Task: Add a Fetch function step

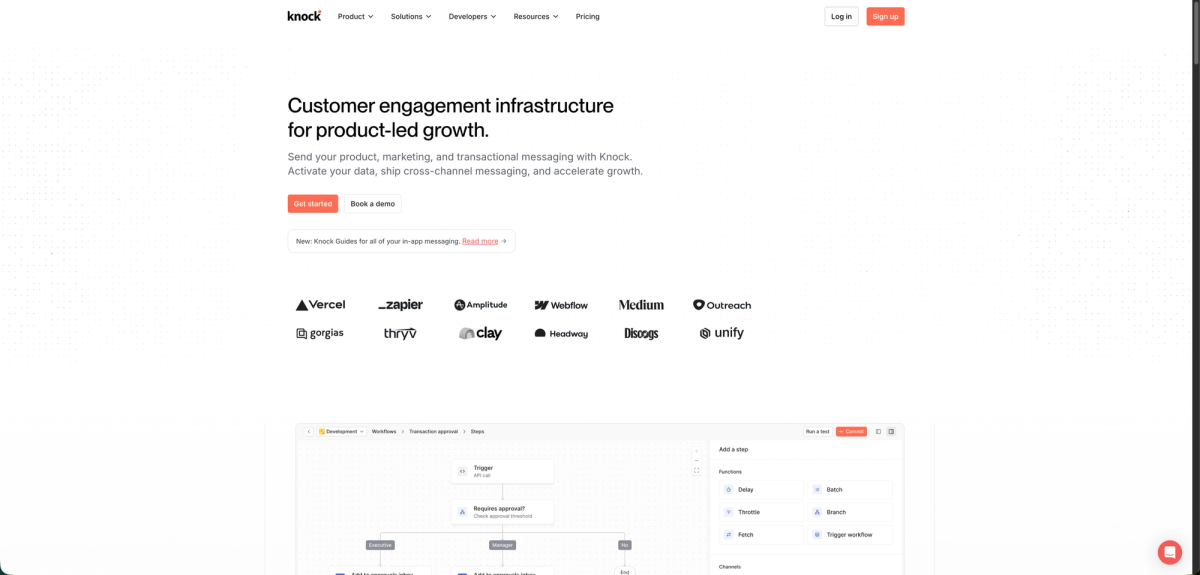Action: click(762, 535)
